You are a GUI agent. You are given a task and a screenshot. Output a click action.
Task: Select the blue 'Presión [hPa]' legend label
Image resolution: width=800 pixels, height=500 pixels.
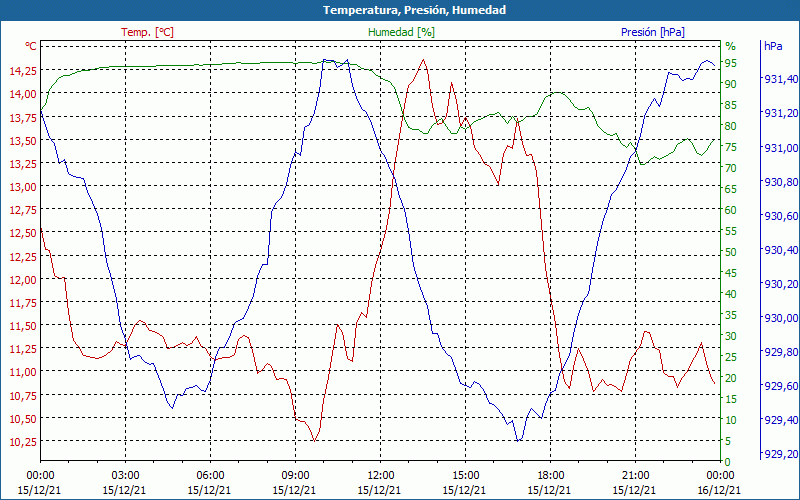pyautogui.click(x=653, y=32)
